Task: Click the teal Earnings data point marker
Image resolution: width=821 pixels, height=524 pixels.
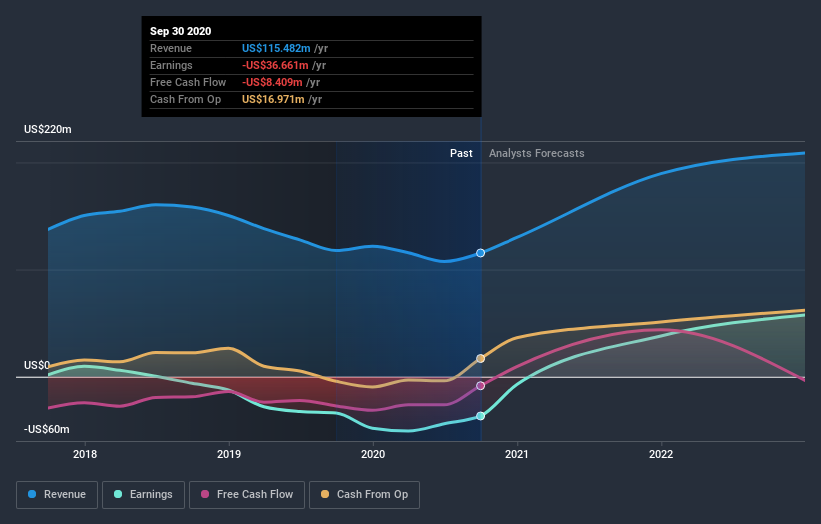Action: [480, 416]
